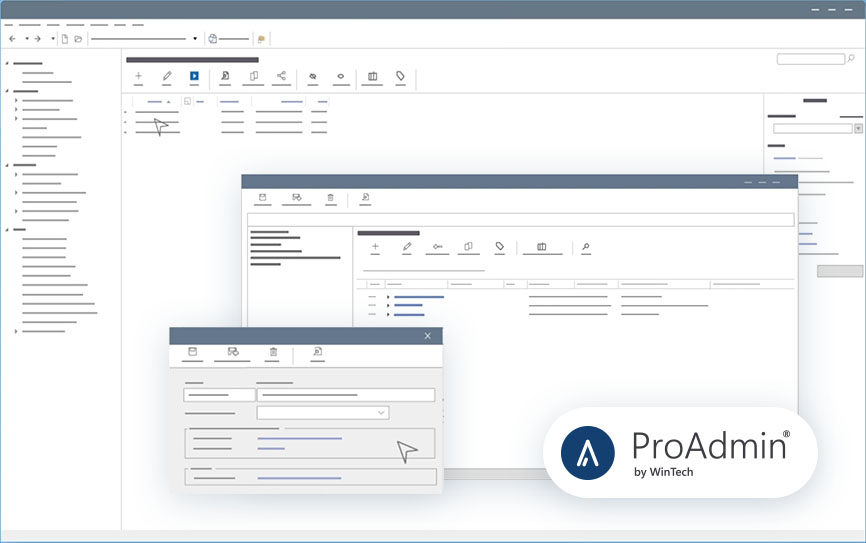The height and width of the screenshot is (543, 866).
Task: Click the forward arrow in the main toolbar
Action: point(38,39)
